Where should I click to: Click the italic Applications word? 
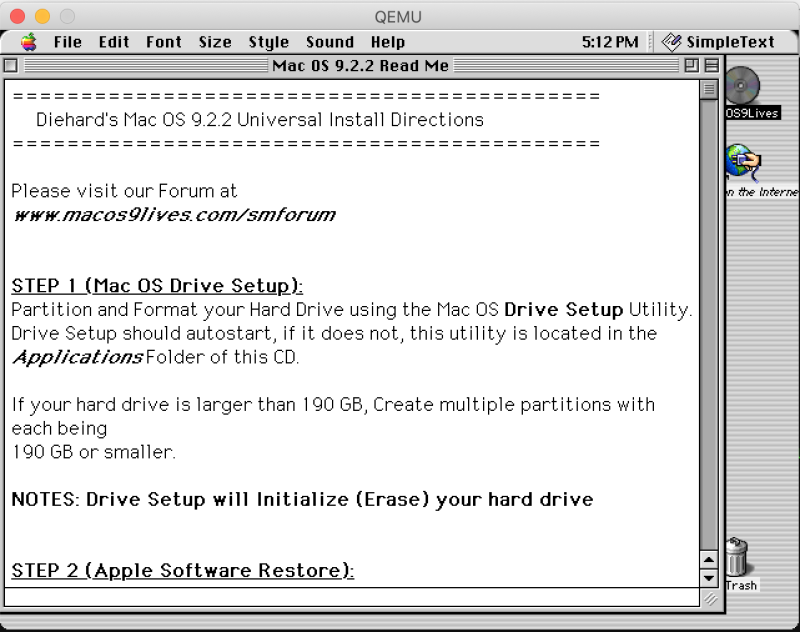click(78, 357)
